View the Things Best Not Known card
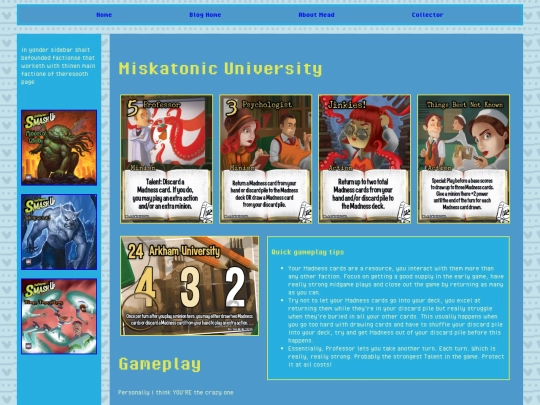The width and height of the screenshot is (540, 405). pyautogui.click(x=464, y=159)
